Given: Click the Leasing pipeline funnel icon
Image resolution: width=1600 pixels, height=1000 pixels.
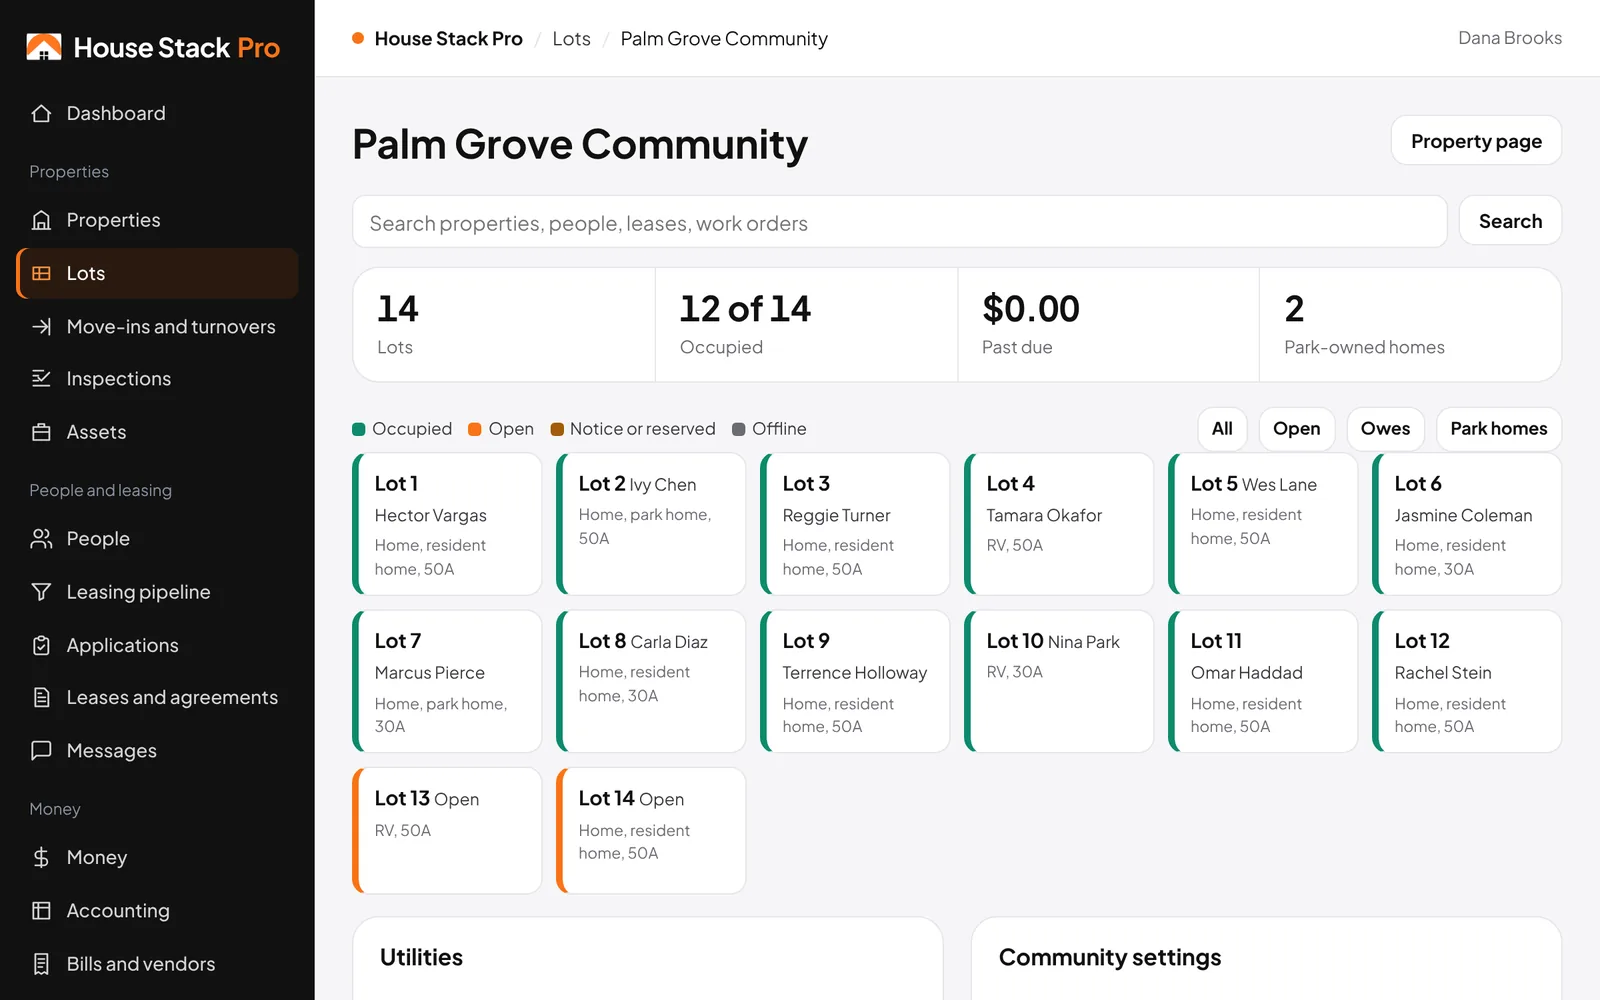Looking at the screenshot, I should [x=41, y=592].
